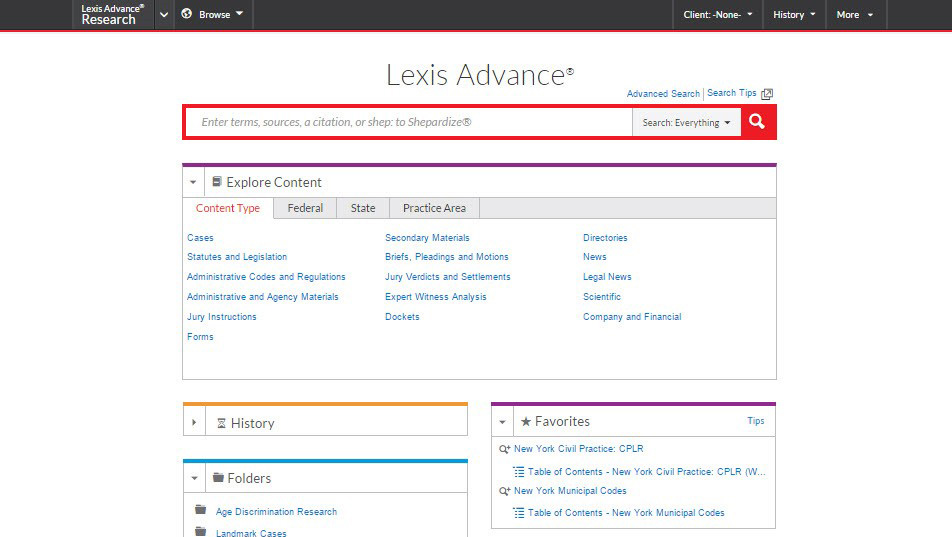Open the More menu in top bar
The height and width of the screenshot is (537, 952).
(x=855, y=15)
